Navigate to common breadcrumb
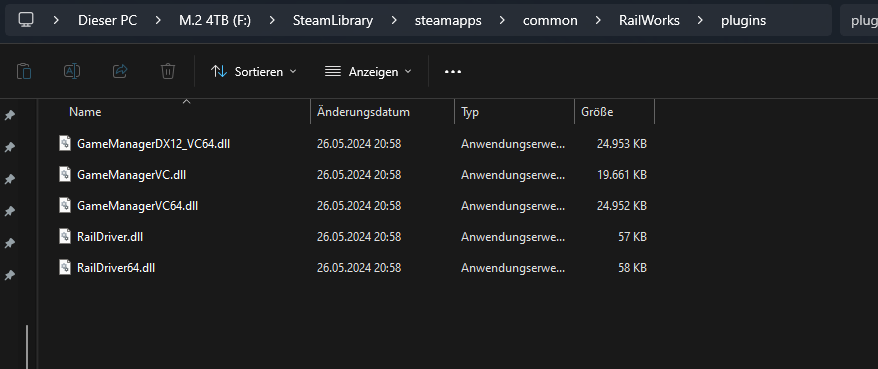Screen dimensions: 878x369 point(550,21)
